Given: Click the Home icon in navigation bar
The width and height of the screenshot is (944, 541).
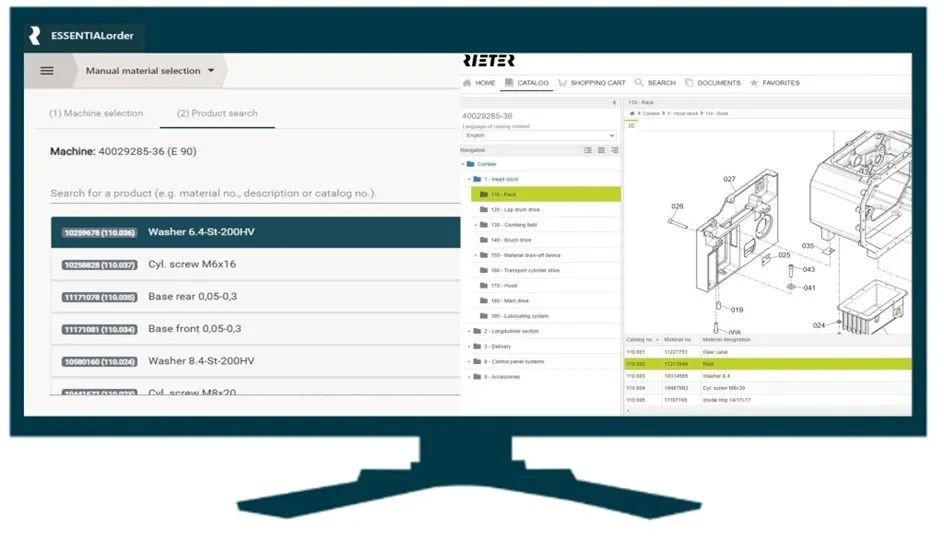Looking at the screenshot, I should point(467,83).
